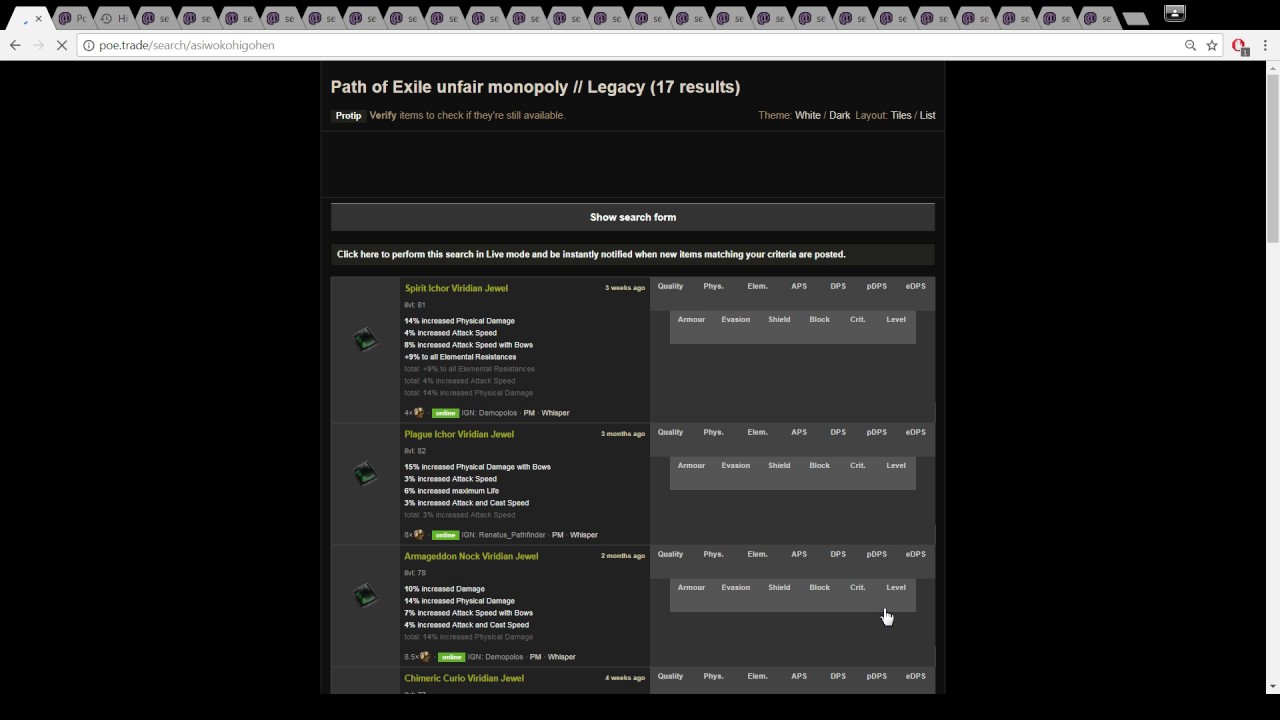
Task: Click the '2 months ago' timestamp
Action: tap(623, 556)
